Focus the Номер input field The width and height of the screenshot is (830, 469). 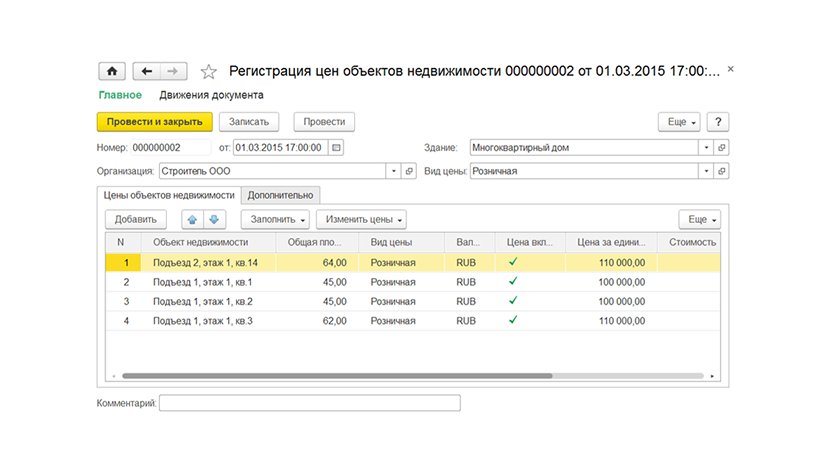pos(170,148)
